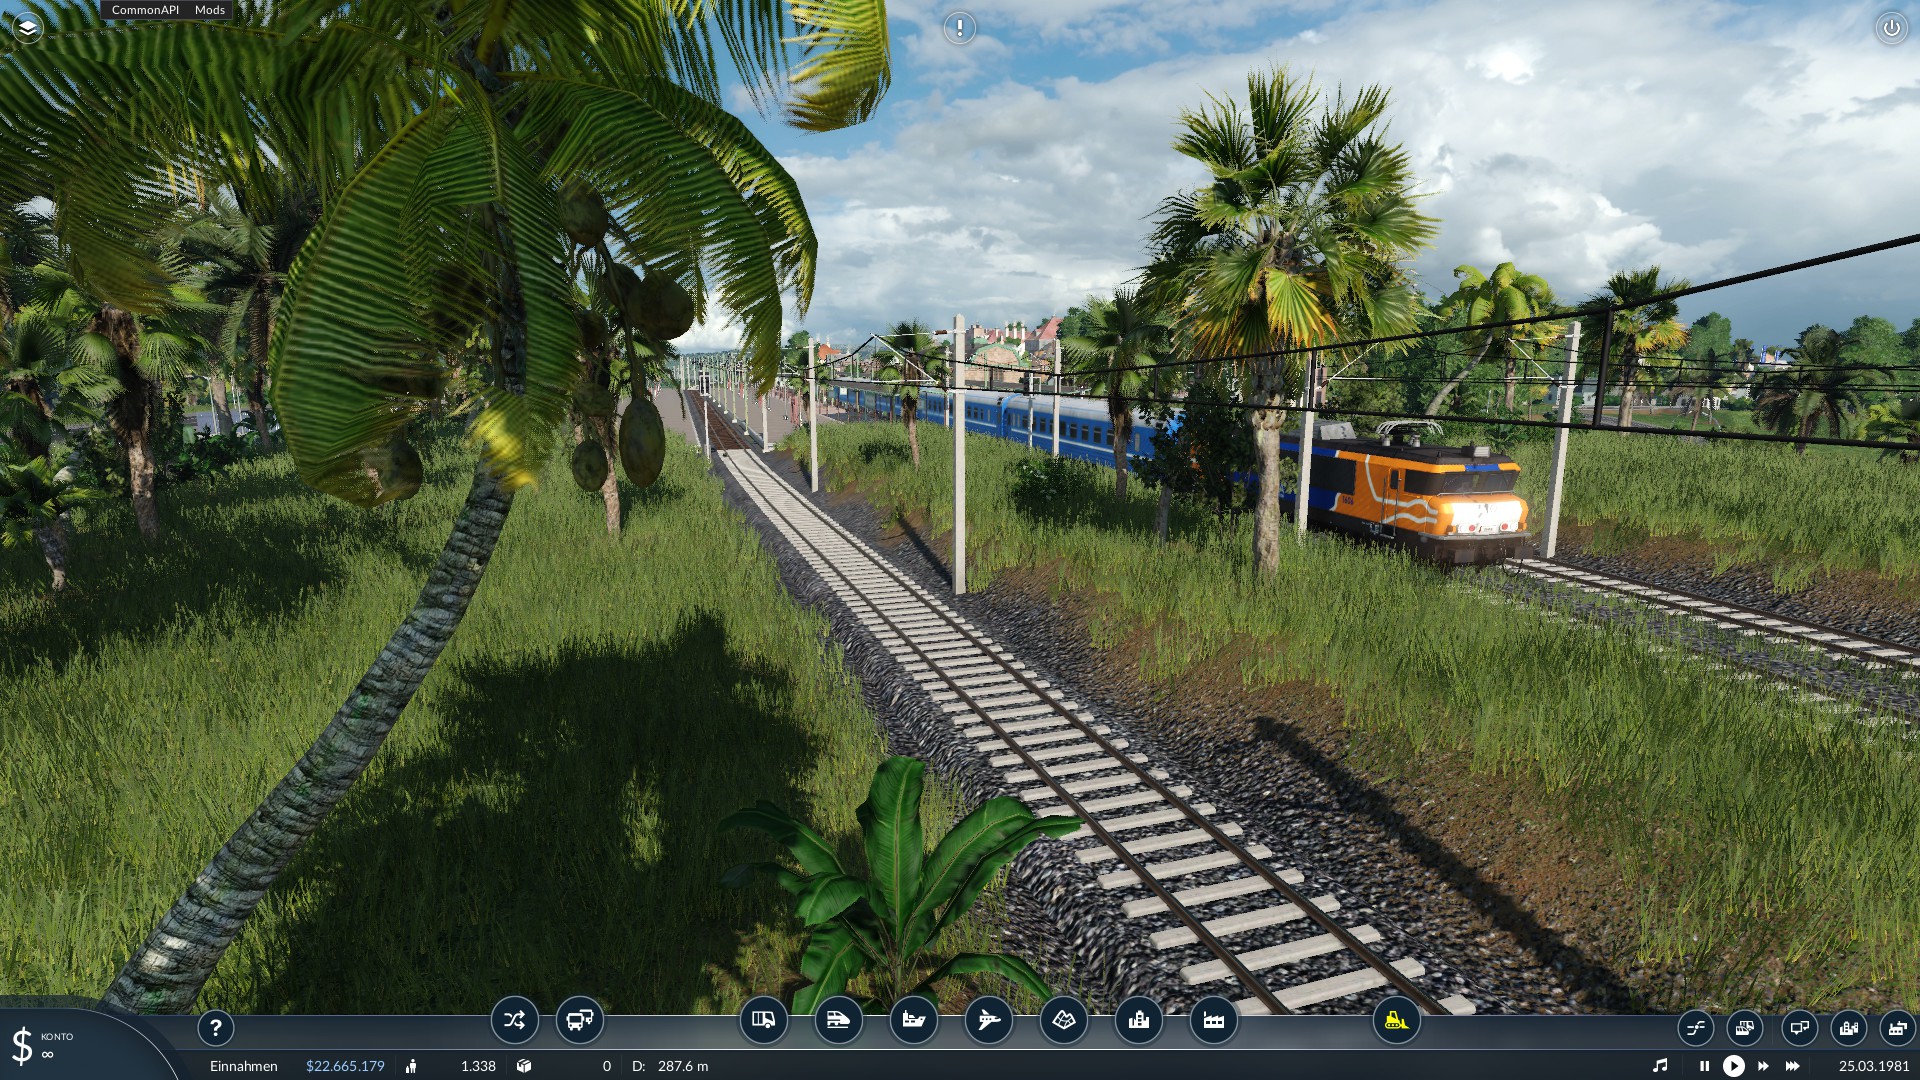Open the help question mark button
Screen dimensions: 1920x1080
[x=216, y=1027]
